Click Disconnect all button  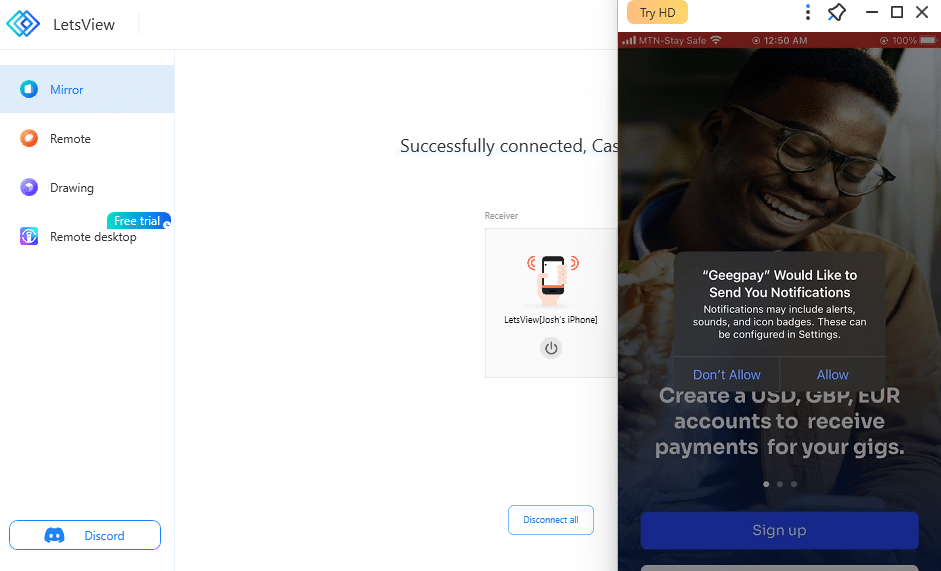(551, 520)
